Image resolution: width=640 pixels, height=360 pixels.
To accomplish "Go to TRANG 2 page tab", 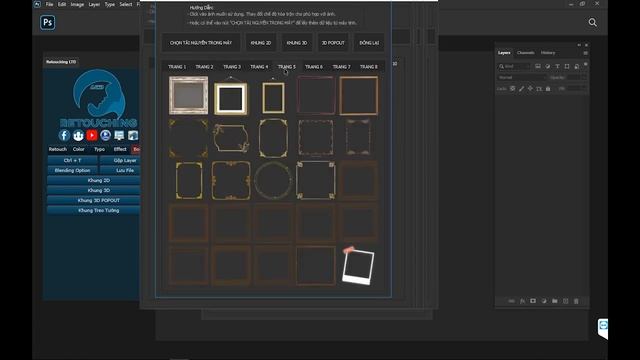I will click(204, 67).
